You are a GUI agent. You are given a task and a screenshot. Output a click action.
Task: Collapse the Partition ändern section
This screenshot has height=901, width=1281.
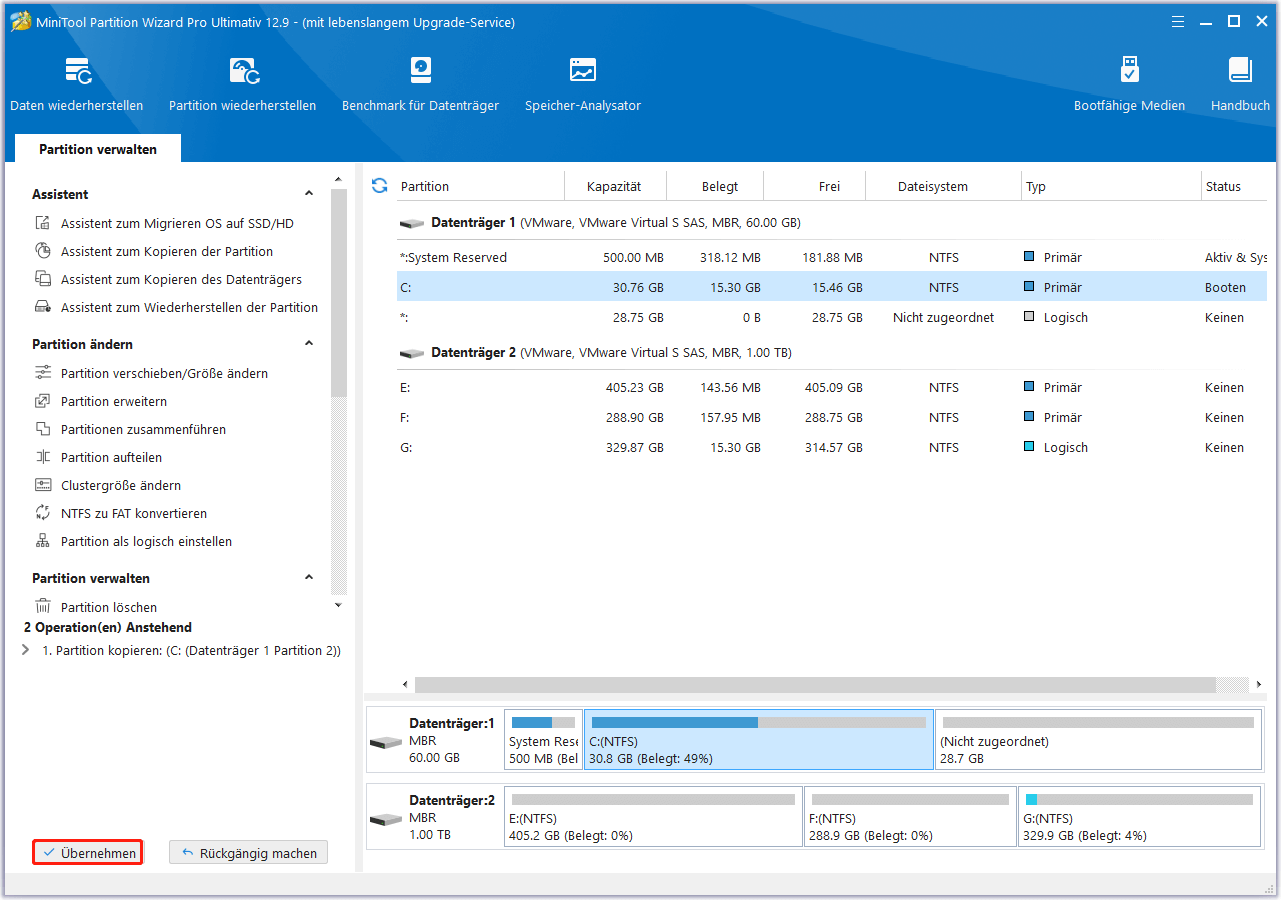click(309, 344)
